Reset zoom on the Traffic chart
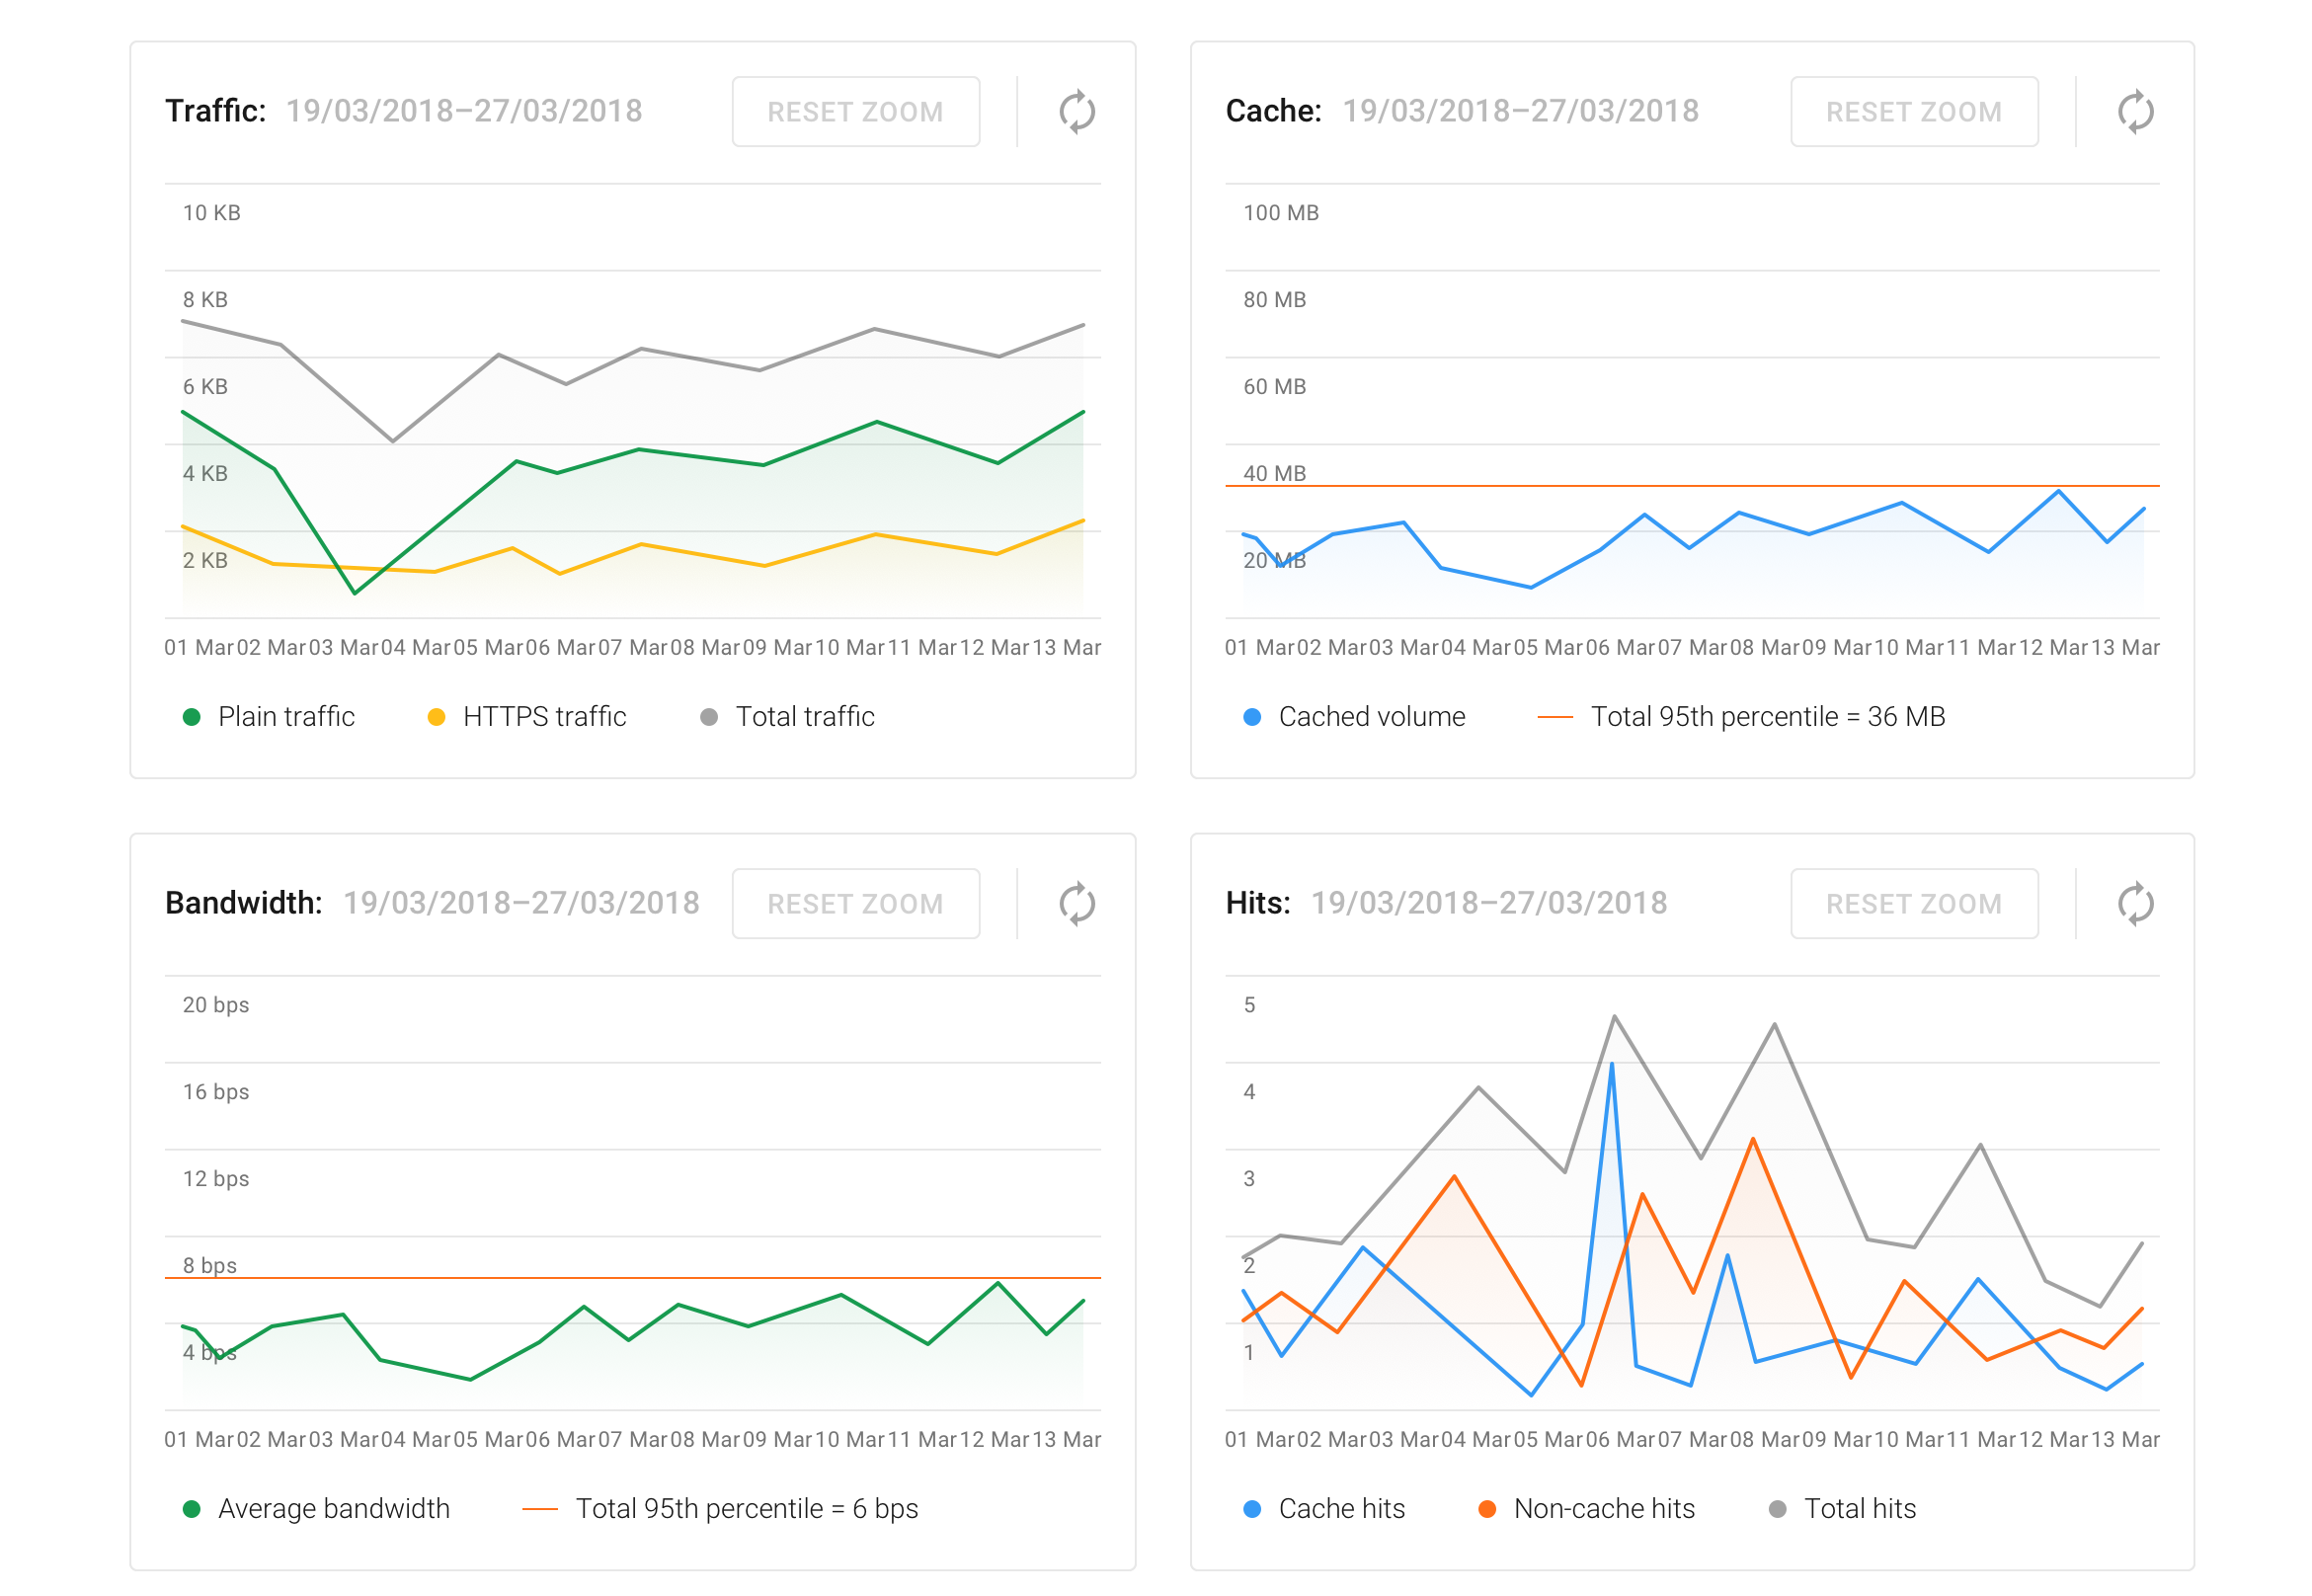This screenshot has width=2312, height=1596. [x=855, y=111]
